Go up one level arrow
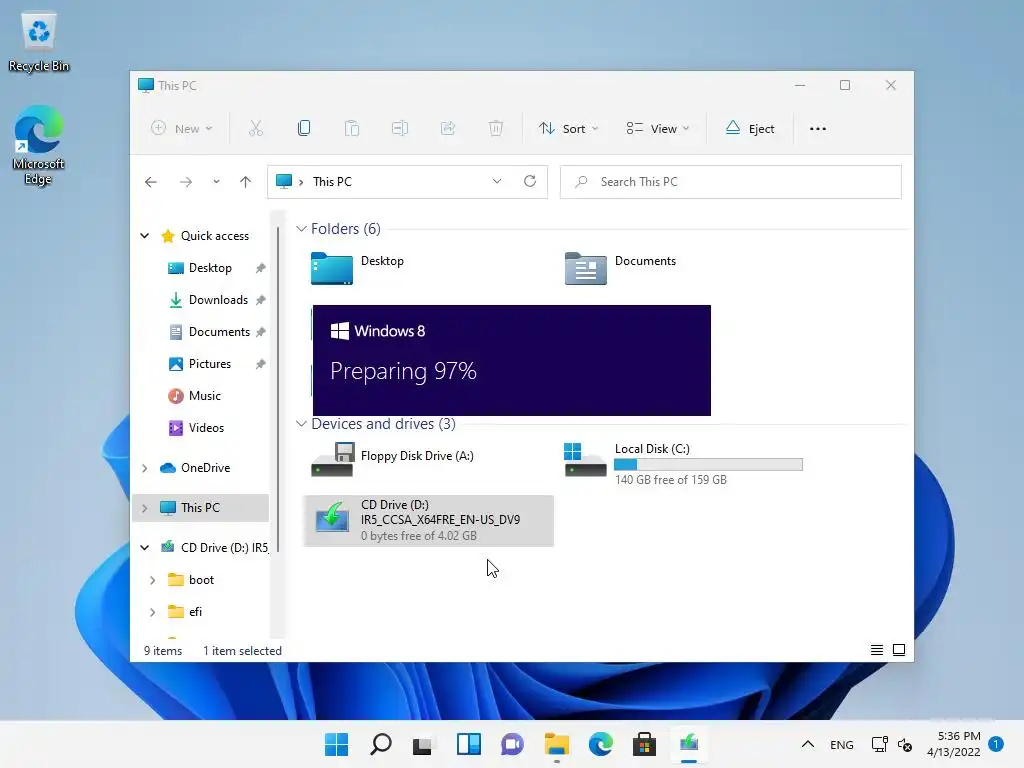 (x=246, y=182)
